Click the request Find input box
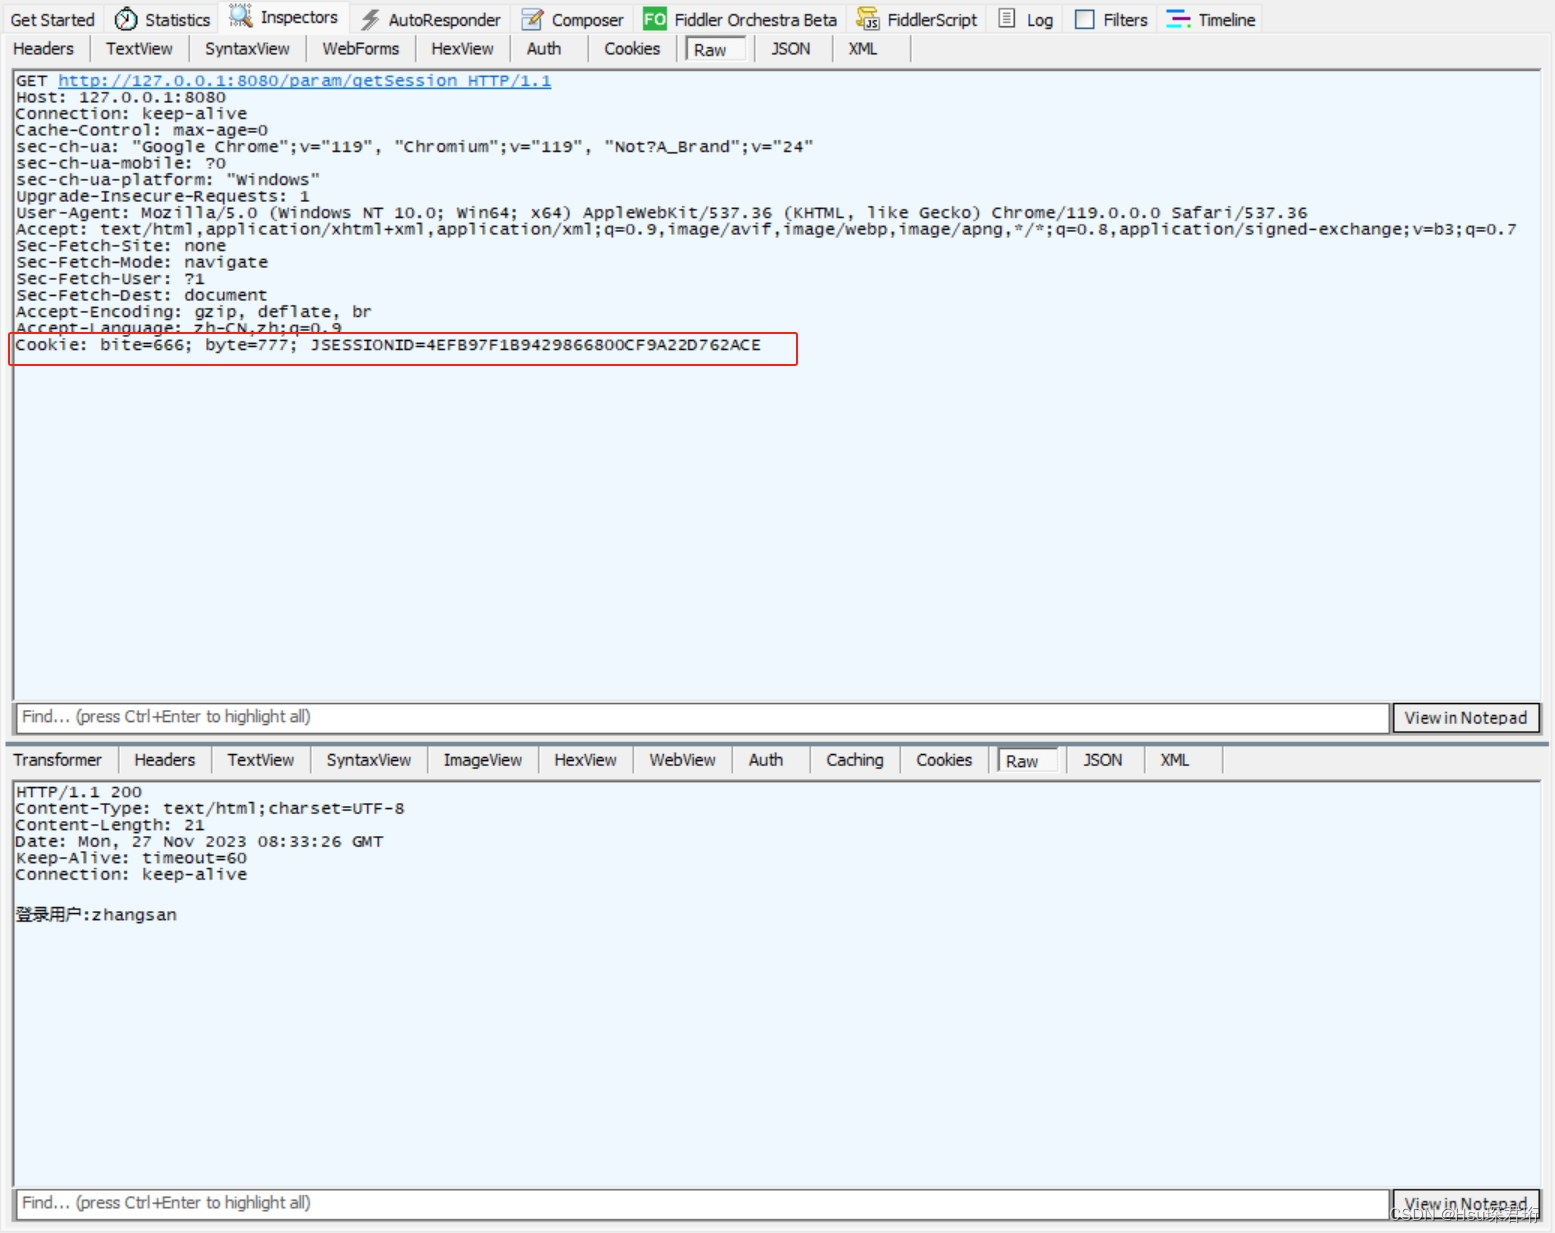Screen dimensions: 1555x1233 [x=702, y=717]
